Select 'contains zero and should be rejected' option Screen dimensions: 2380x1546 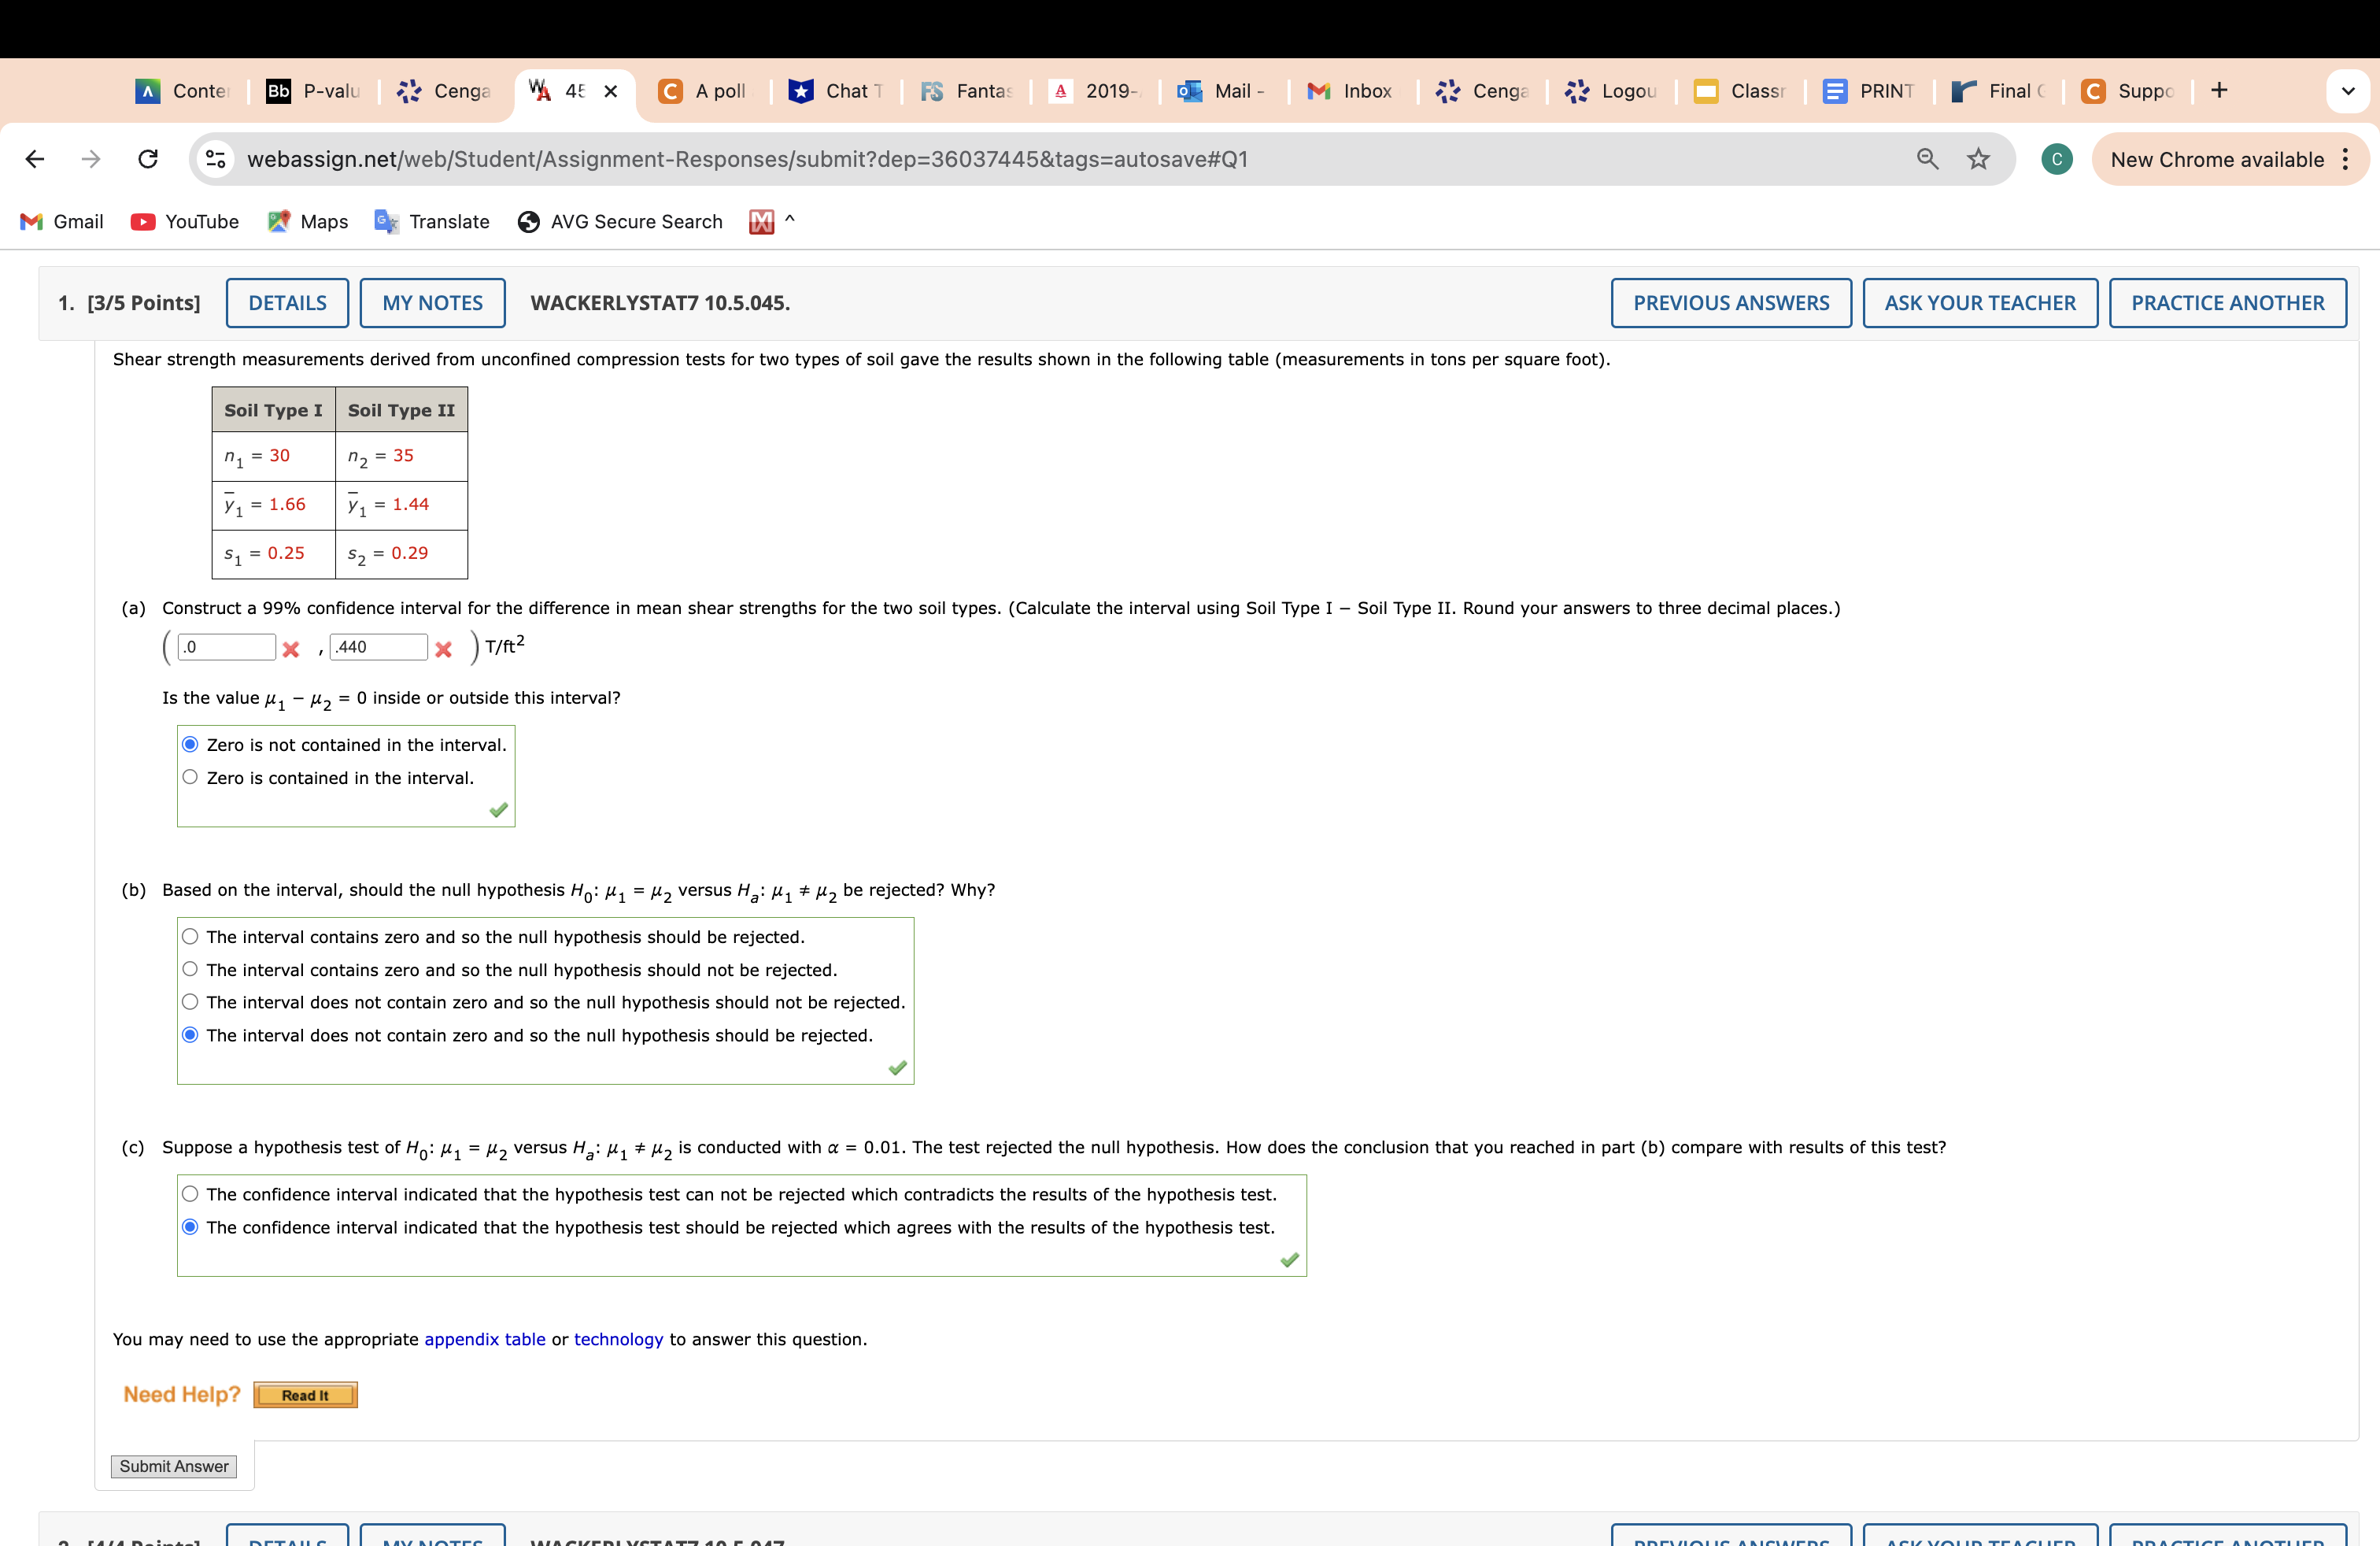point(190,937)
